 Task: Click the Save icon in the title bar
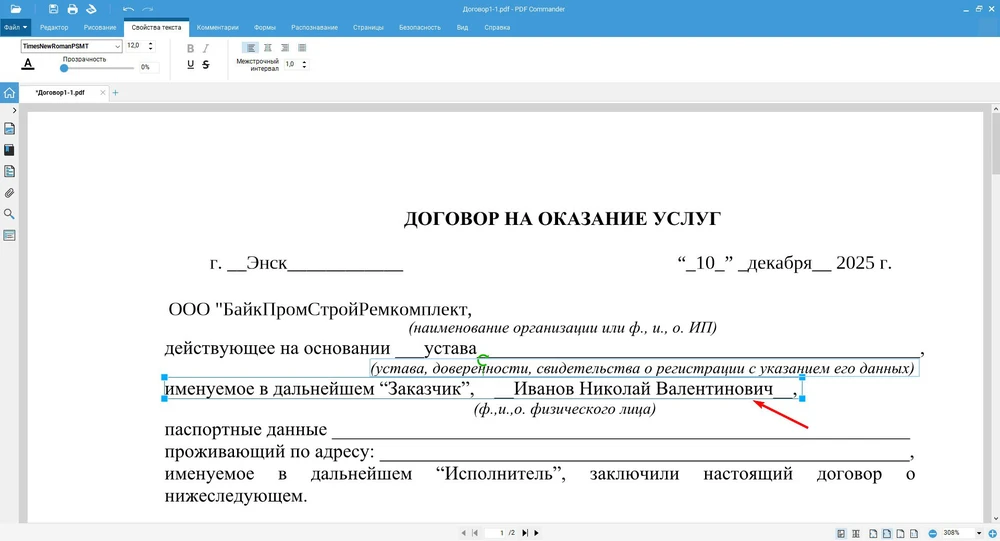(54, 9)
